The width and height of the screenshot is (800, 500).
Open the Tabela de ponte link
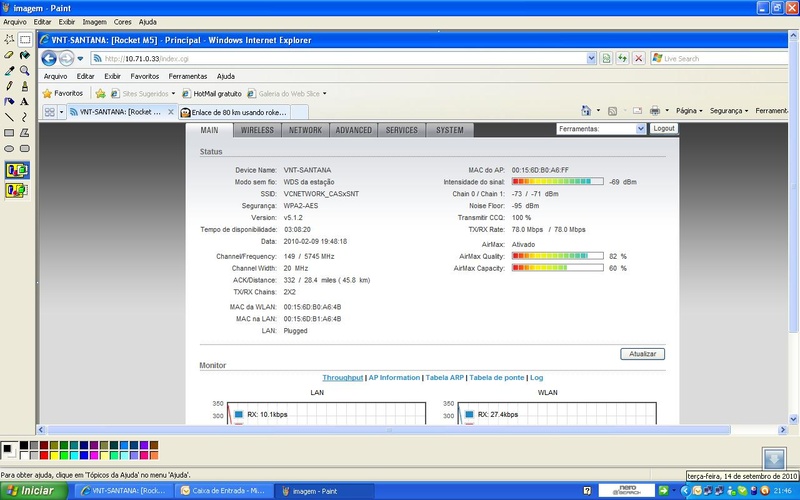496,378
